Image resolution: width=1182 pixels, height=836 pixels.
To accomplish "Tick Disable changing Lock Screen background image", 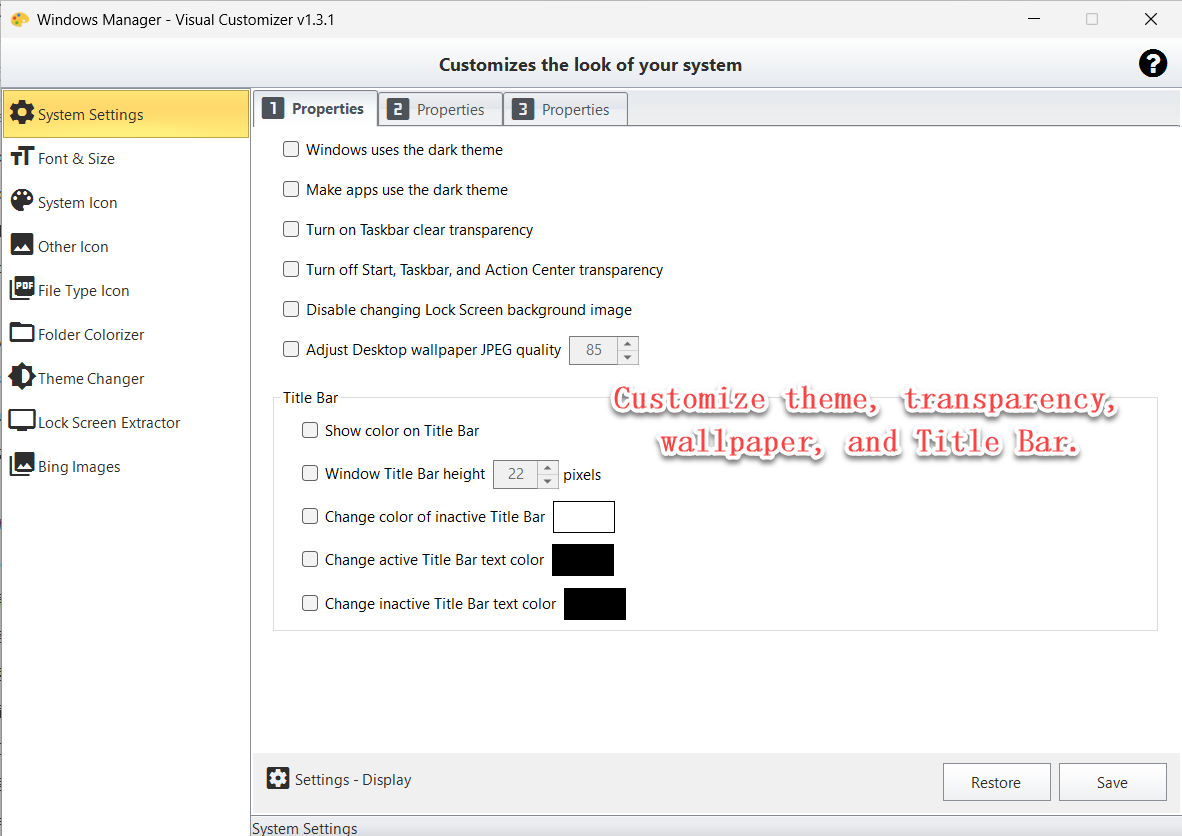I will (x=291, y=309).
